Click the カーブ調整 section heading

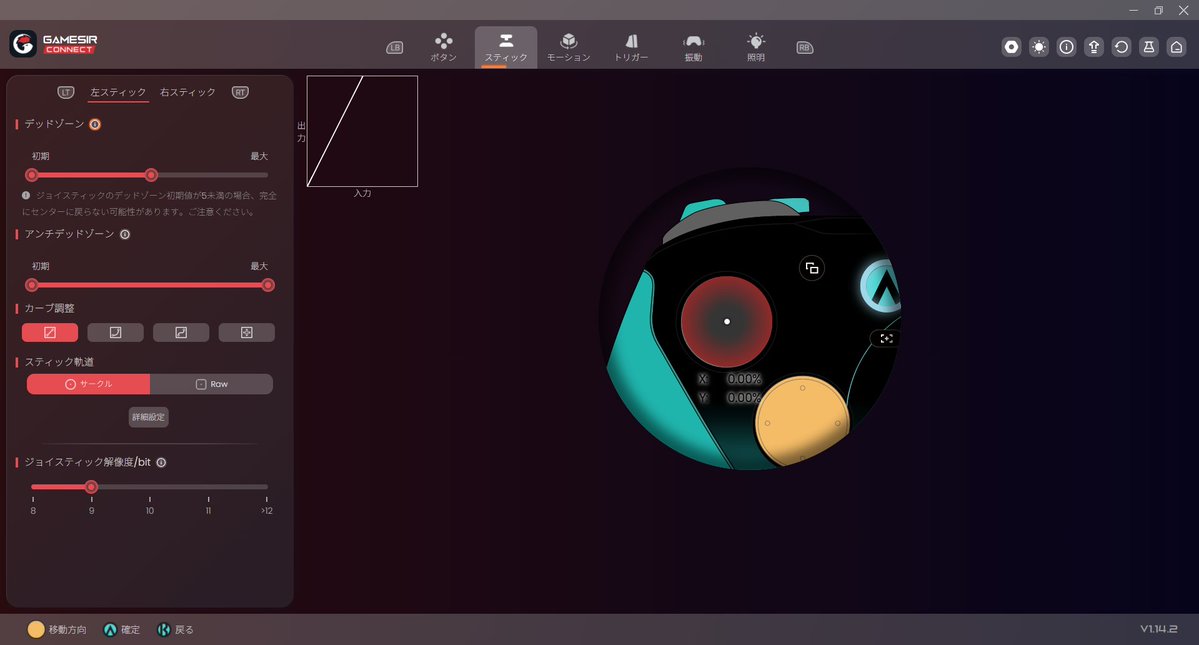pos(49,308)
